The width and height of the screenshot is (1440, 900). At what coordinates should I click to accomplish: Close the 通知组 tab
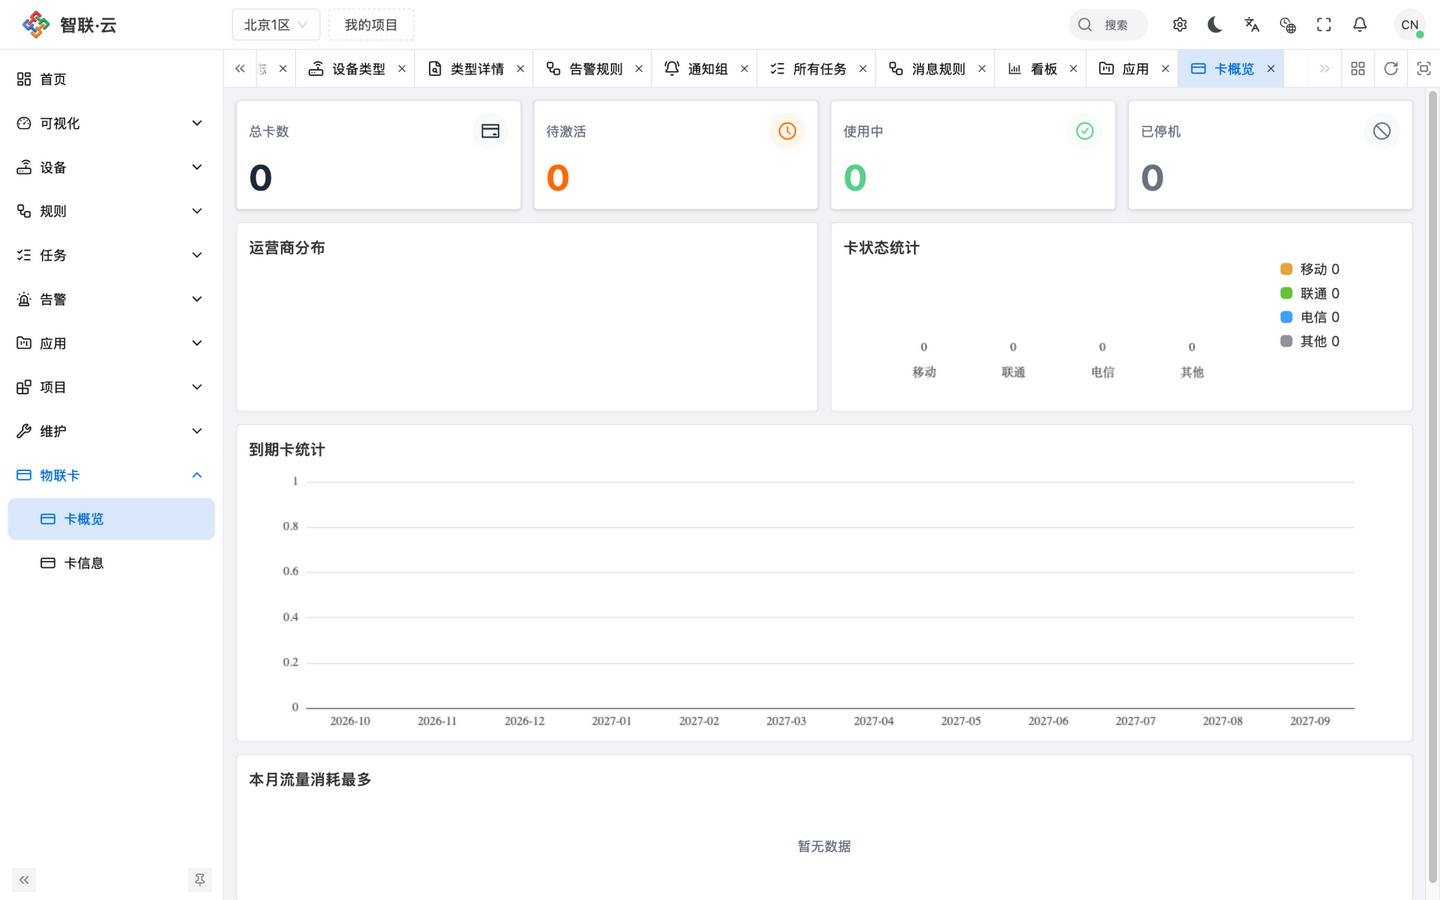point(744,69)
